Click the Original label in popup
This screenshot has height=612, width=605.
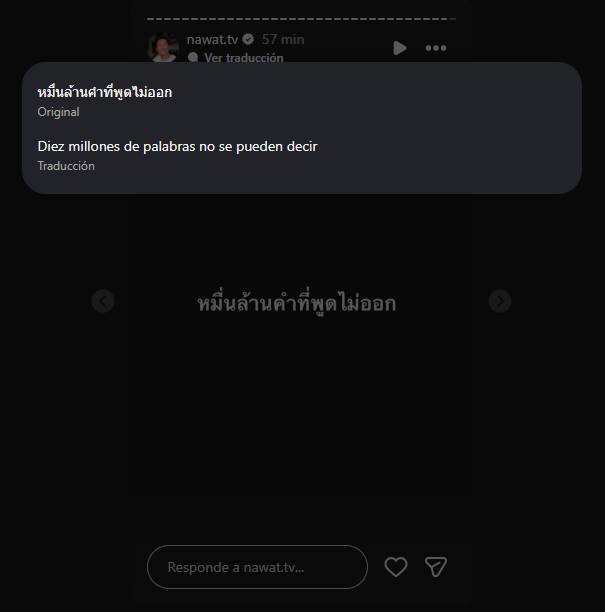click(59, 112)
